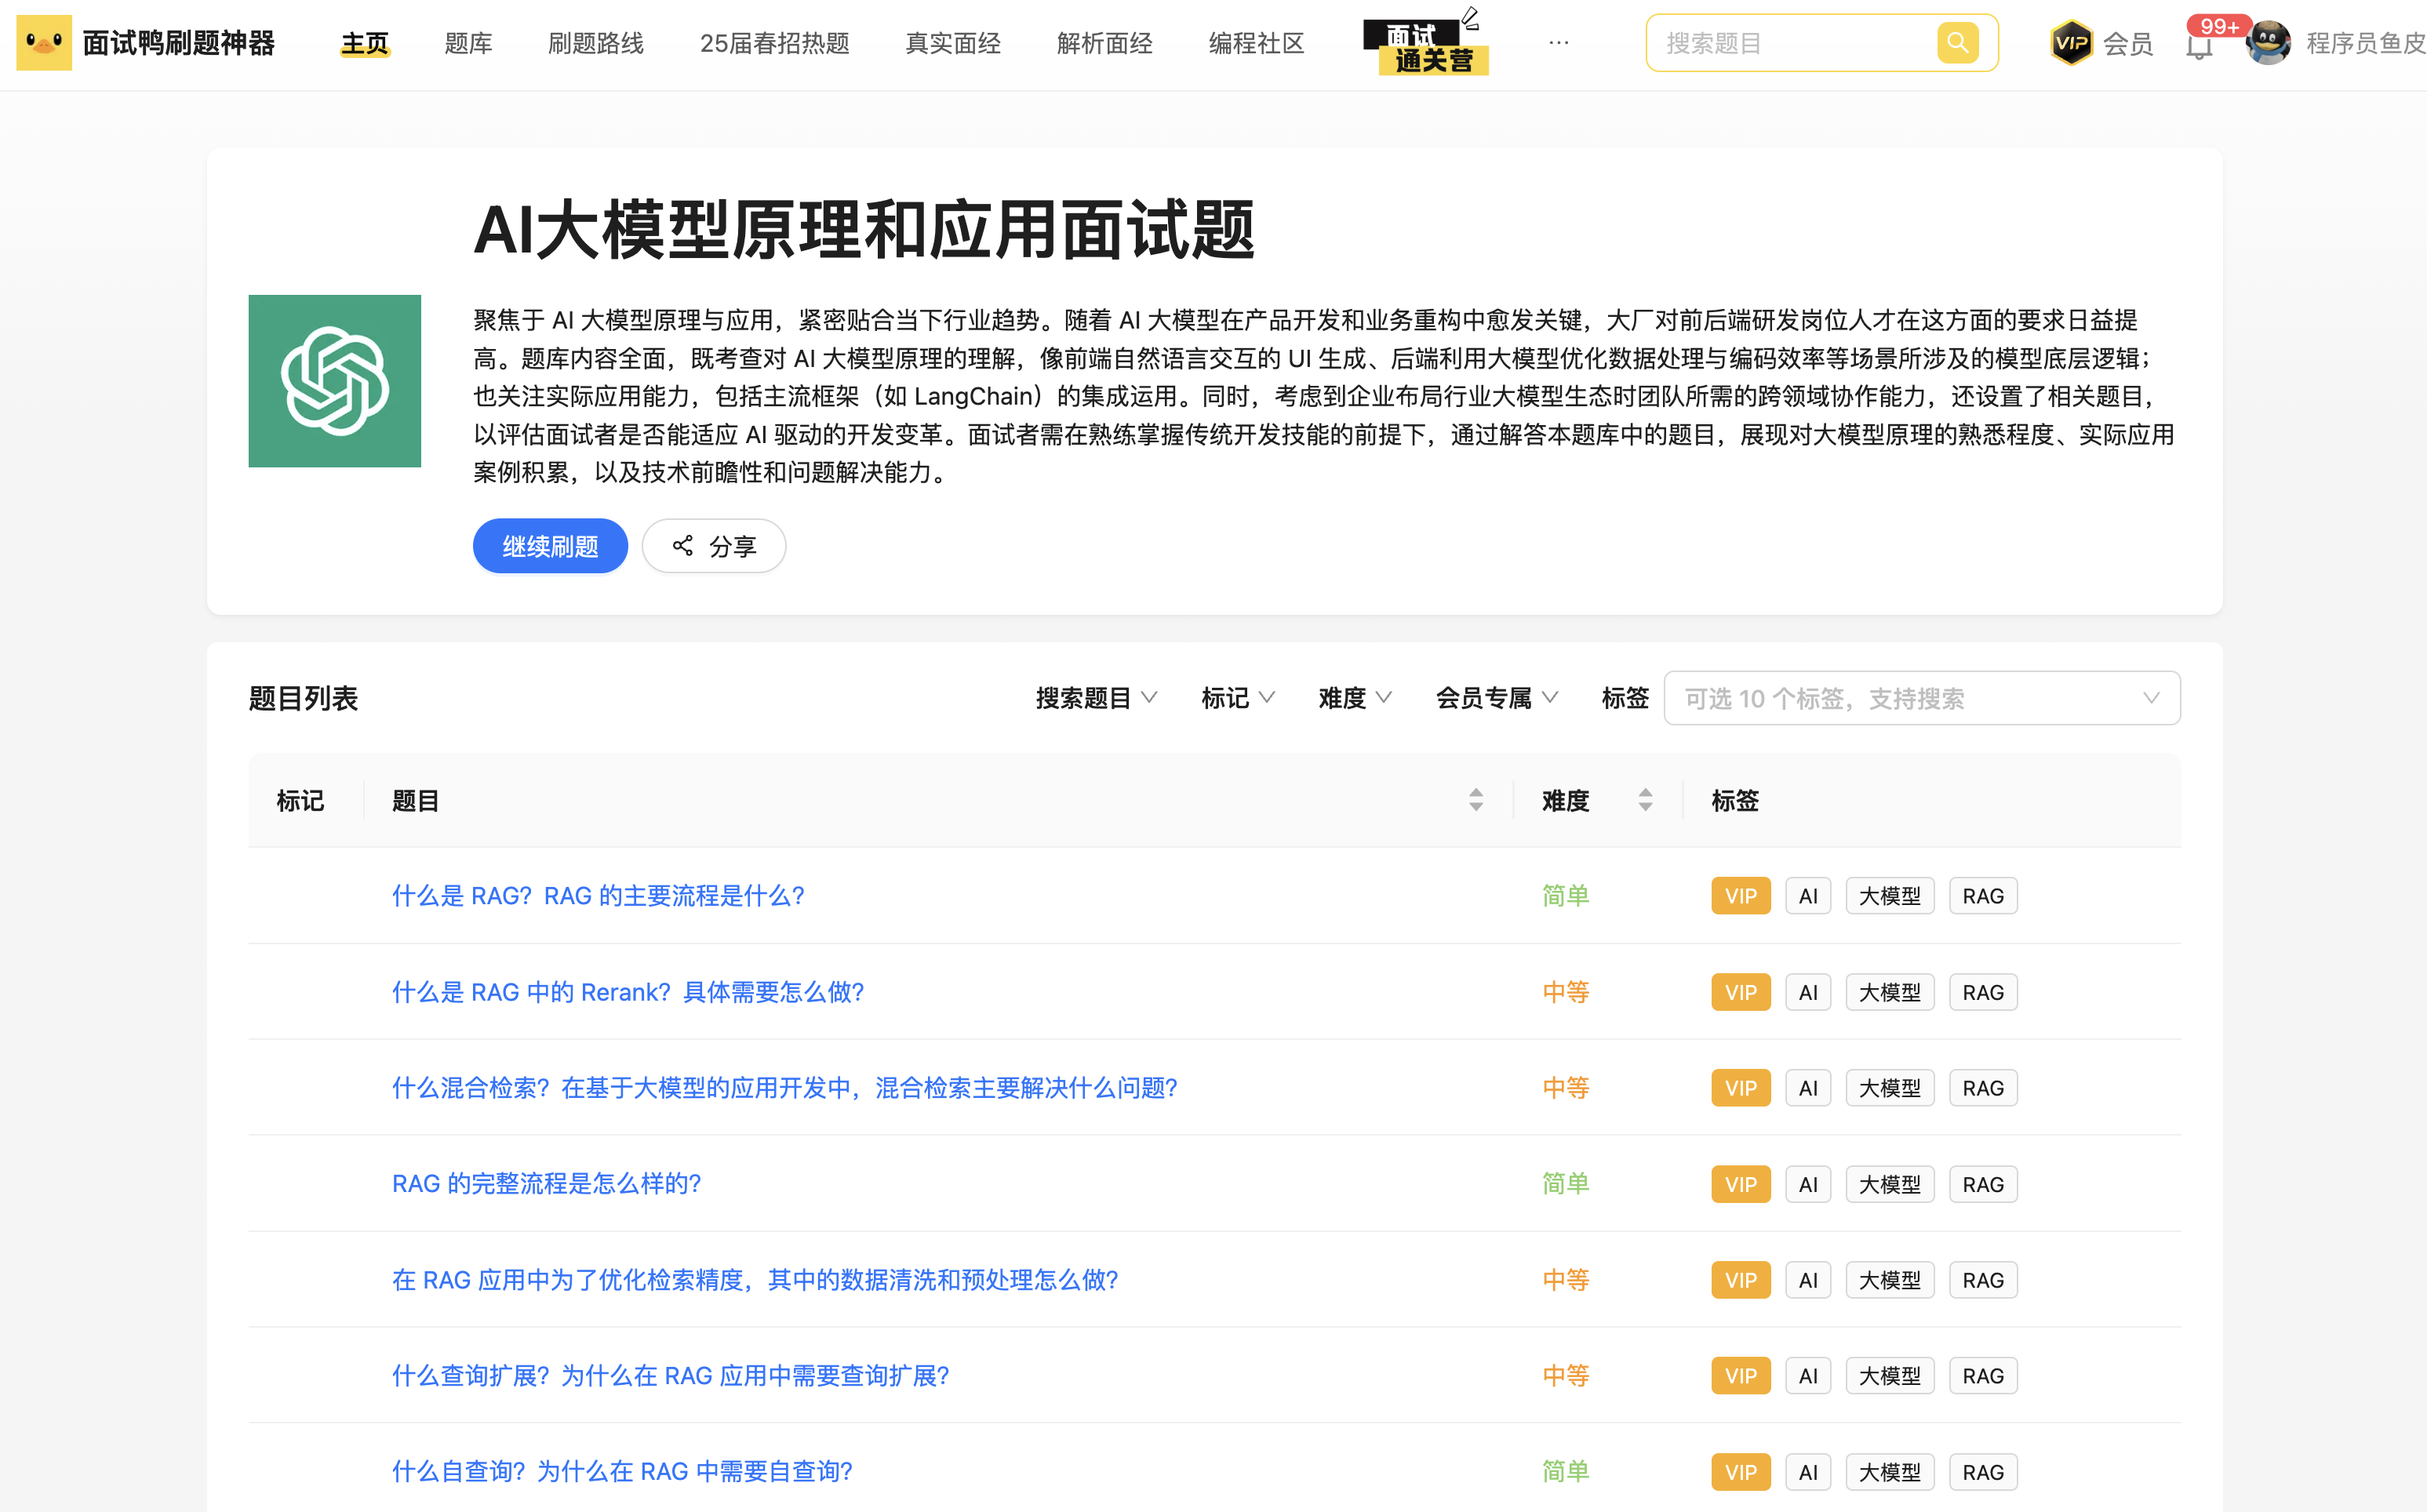This screenshot has width=2427, height=1512.
Task: Open the 难度 filter dropdown
Action: click(1354, 698)
